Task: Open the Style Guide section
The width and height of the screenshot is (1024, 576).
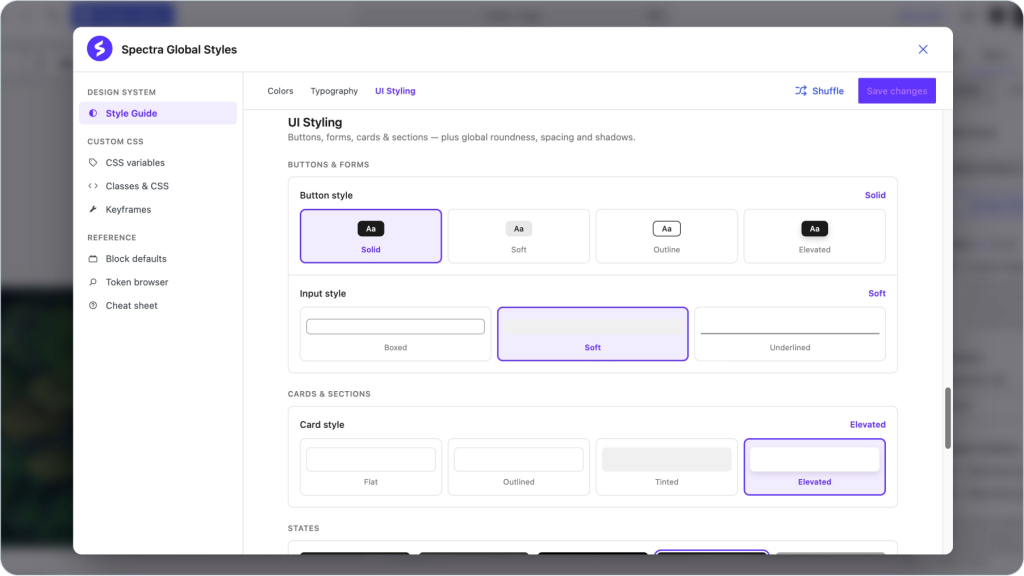Action: coord(158,113)
